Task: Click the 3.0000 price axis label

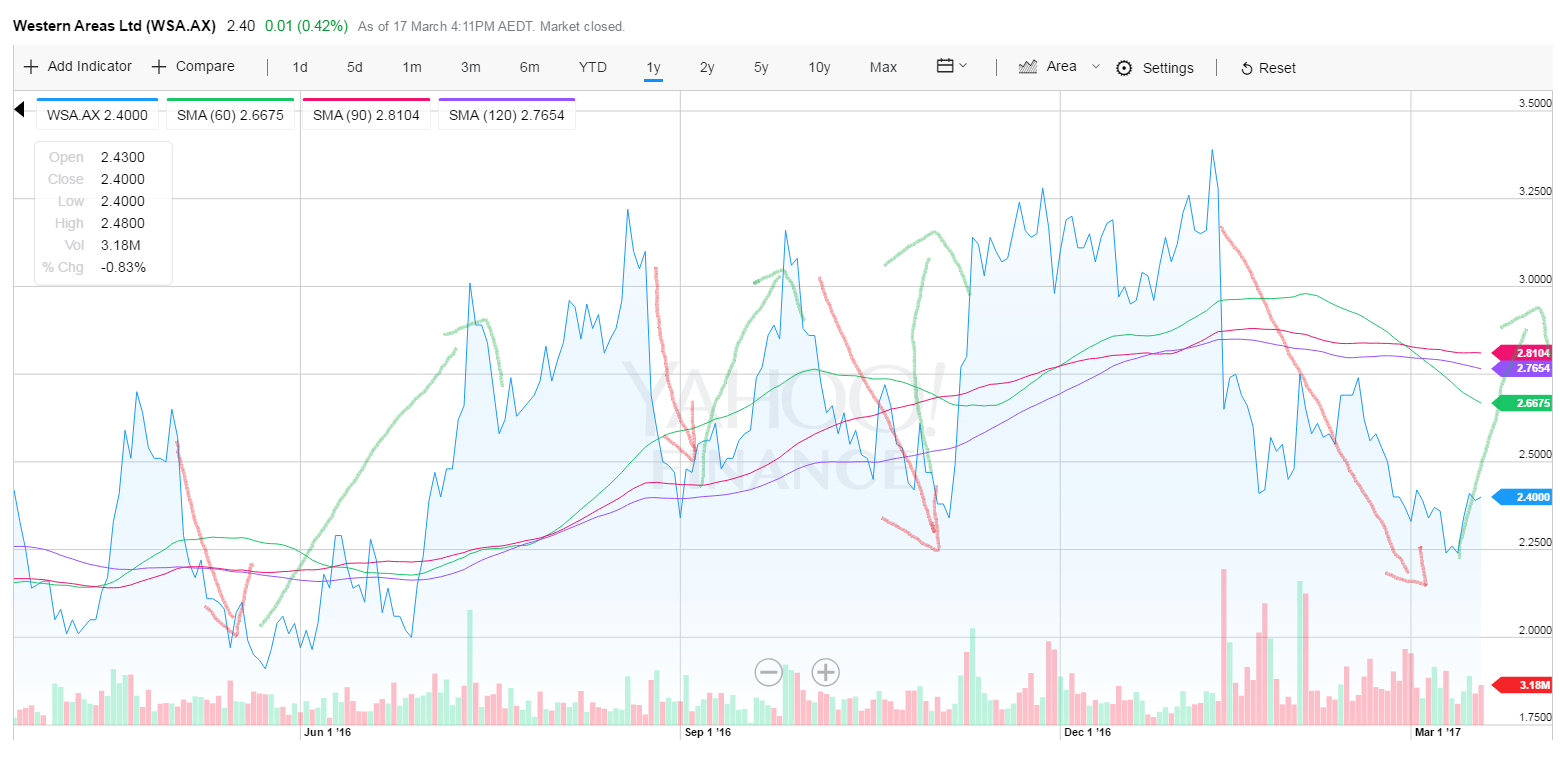Action: click(x=1535, y=280)
